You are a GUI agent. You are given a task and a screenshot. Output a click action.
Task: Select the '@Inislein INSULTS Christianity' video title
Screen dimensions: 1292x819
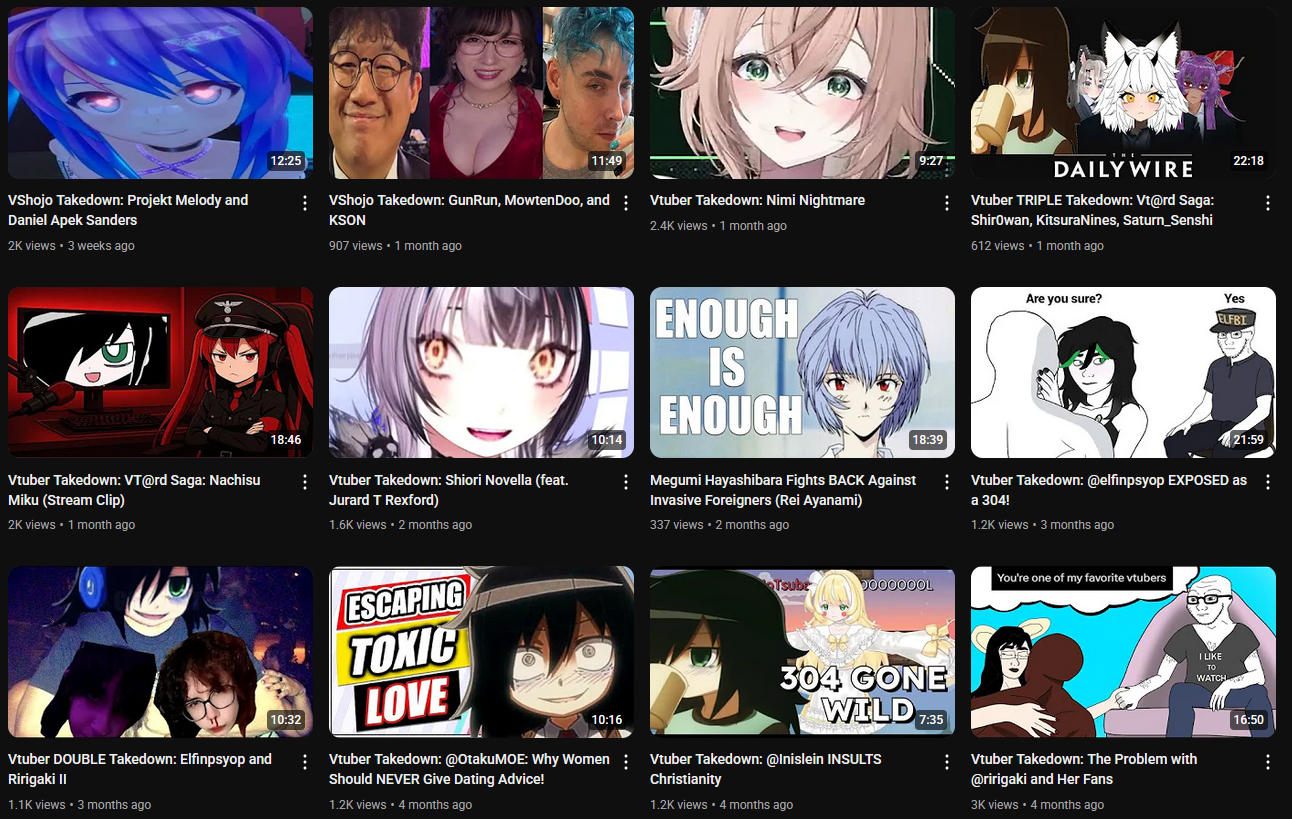pos(766,769)
